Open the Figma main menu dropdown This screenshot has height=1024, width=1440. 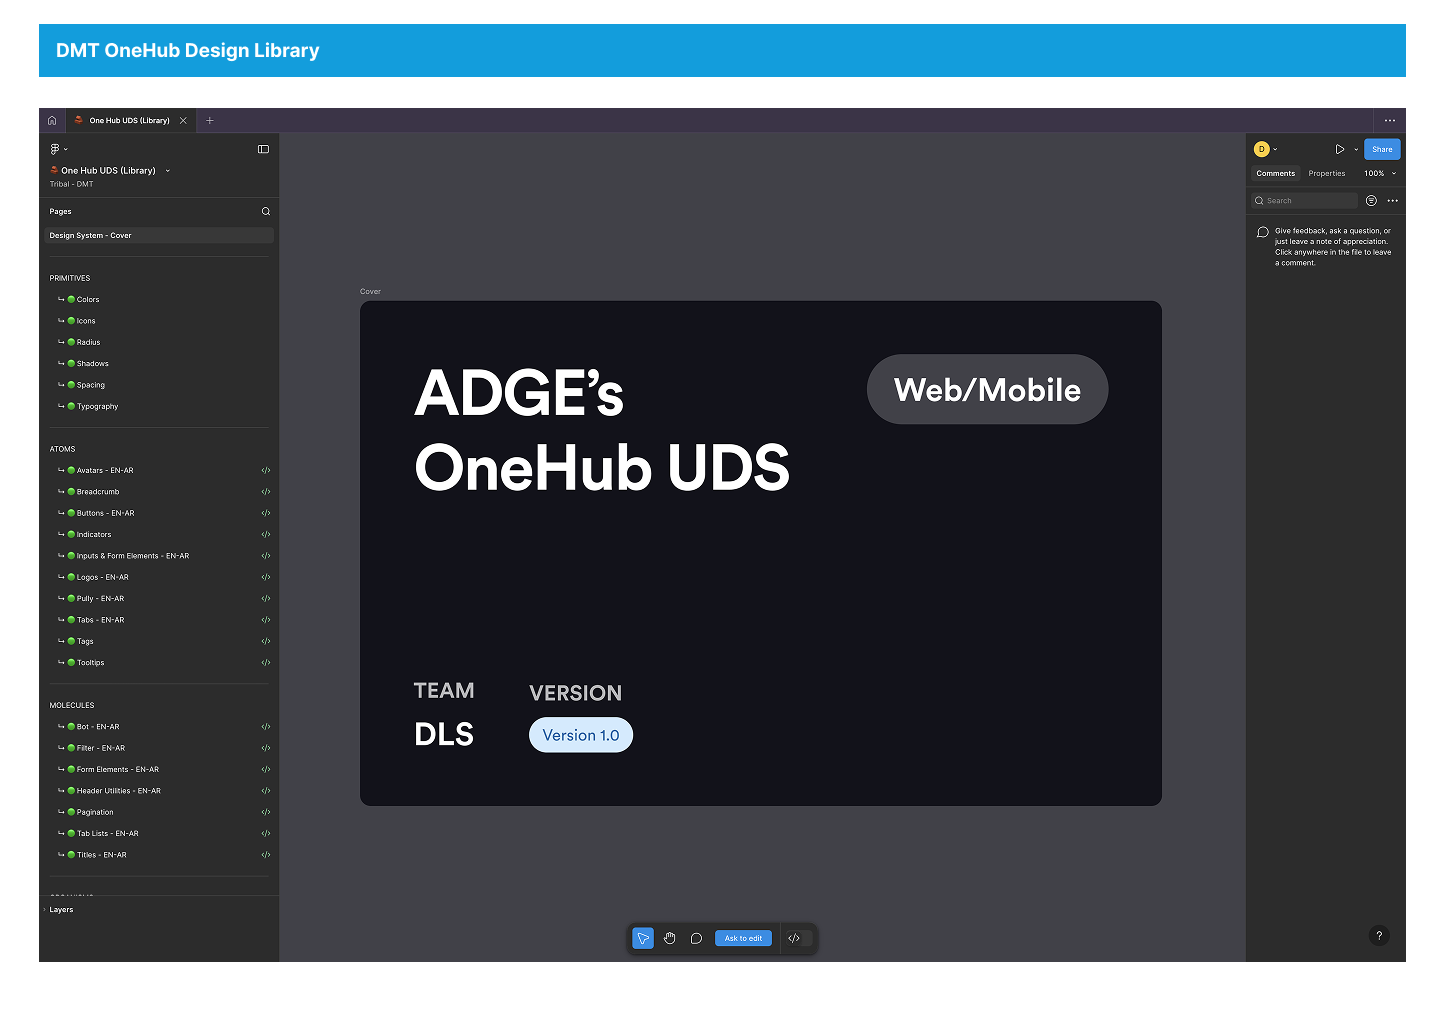58,149
